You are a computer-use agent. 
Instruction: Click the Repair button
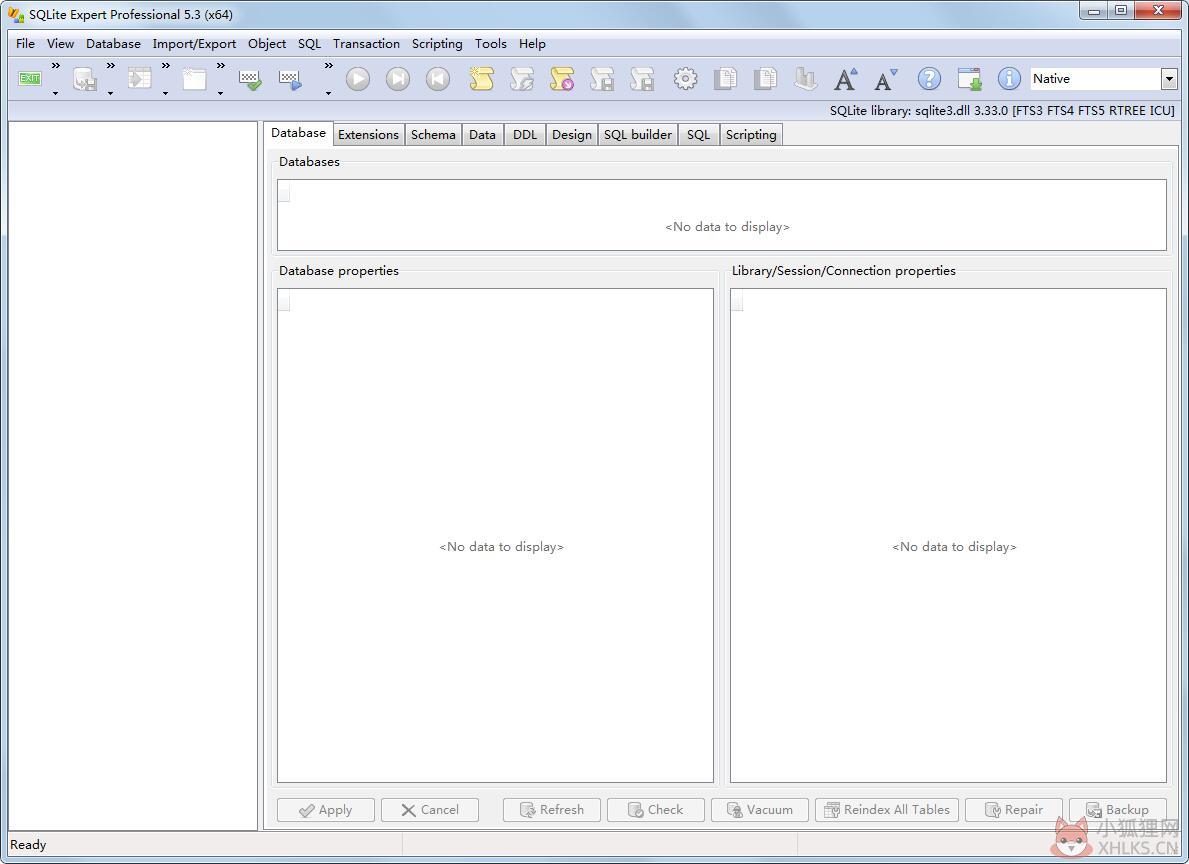coord(1014,810)
